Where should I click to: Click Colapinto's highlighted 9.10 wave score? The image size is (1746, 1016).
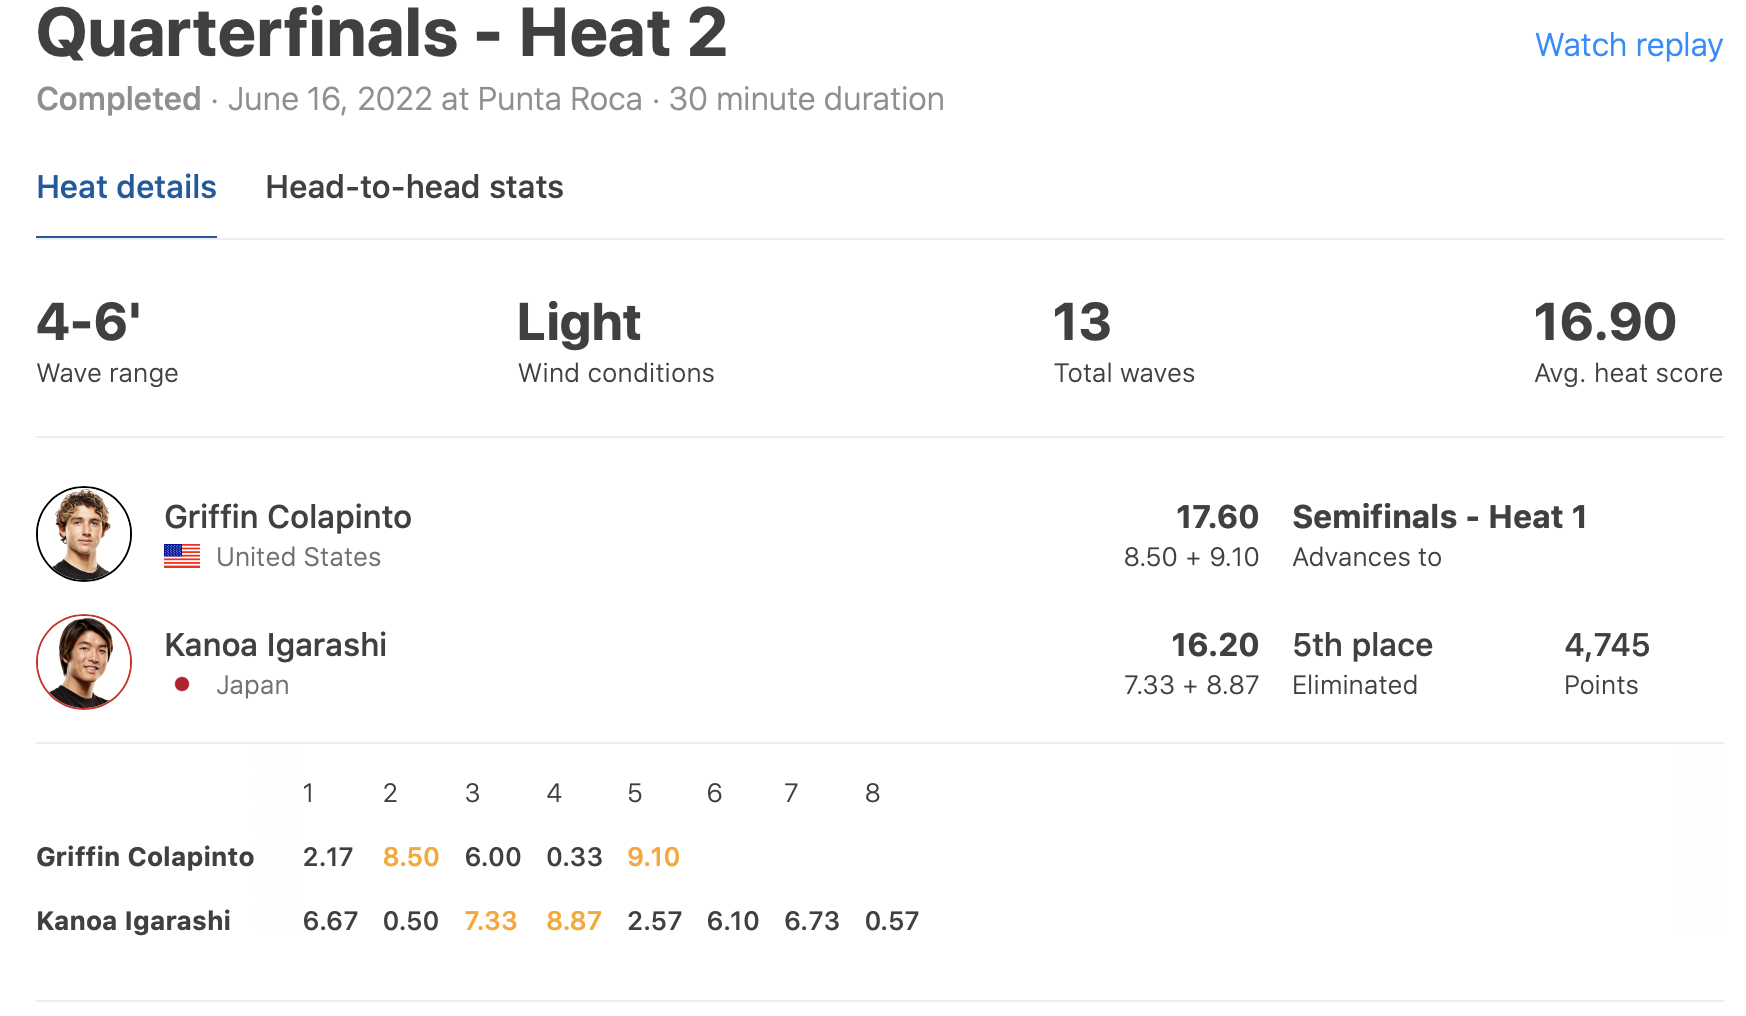point(653,857)
